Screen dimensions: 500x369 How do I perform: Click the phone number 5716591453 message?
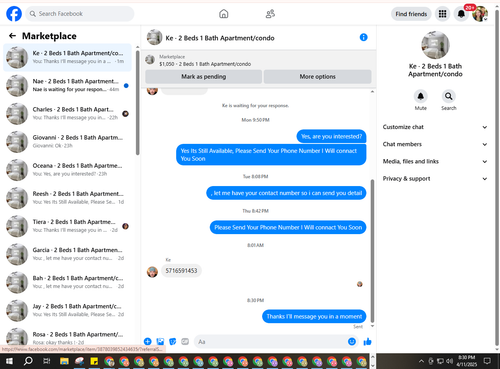coord(182,271)
